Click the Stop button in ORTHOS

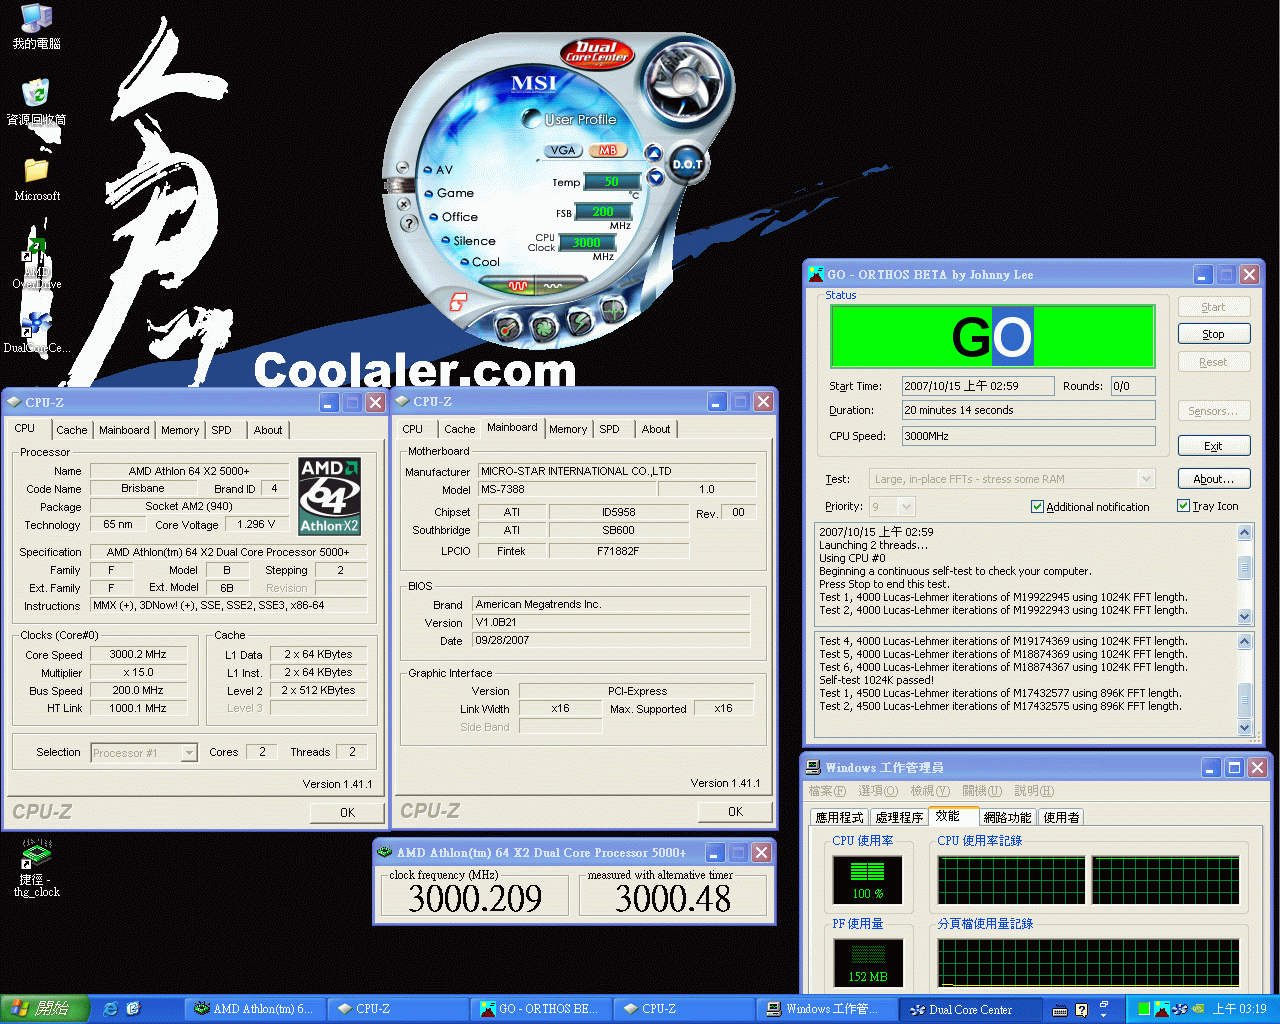pyautogui.click(x=1213, y=334)
